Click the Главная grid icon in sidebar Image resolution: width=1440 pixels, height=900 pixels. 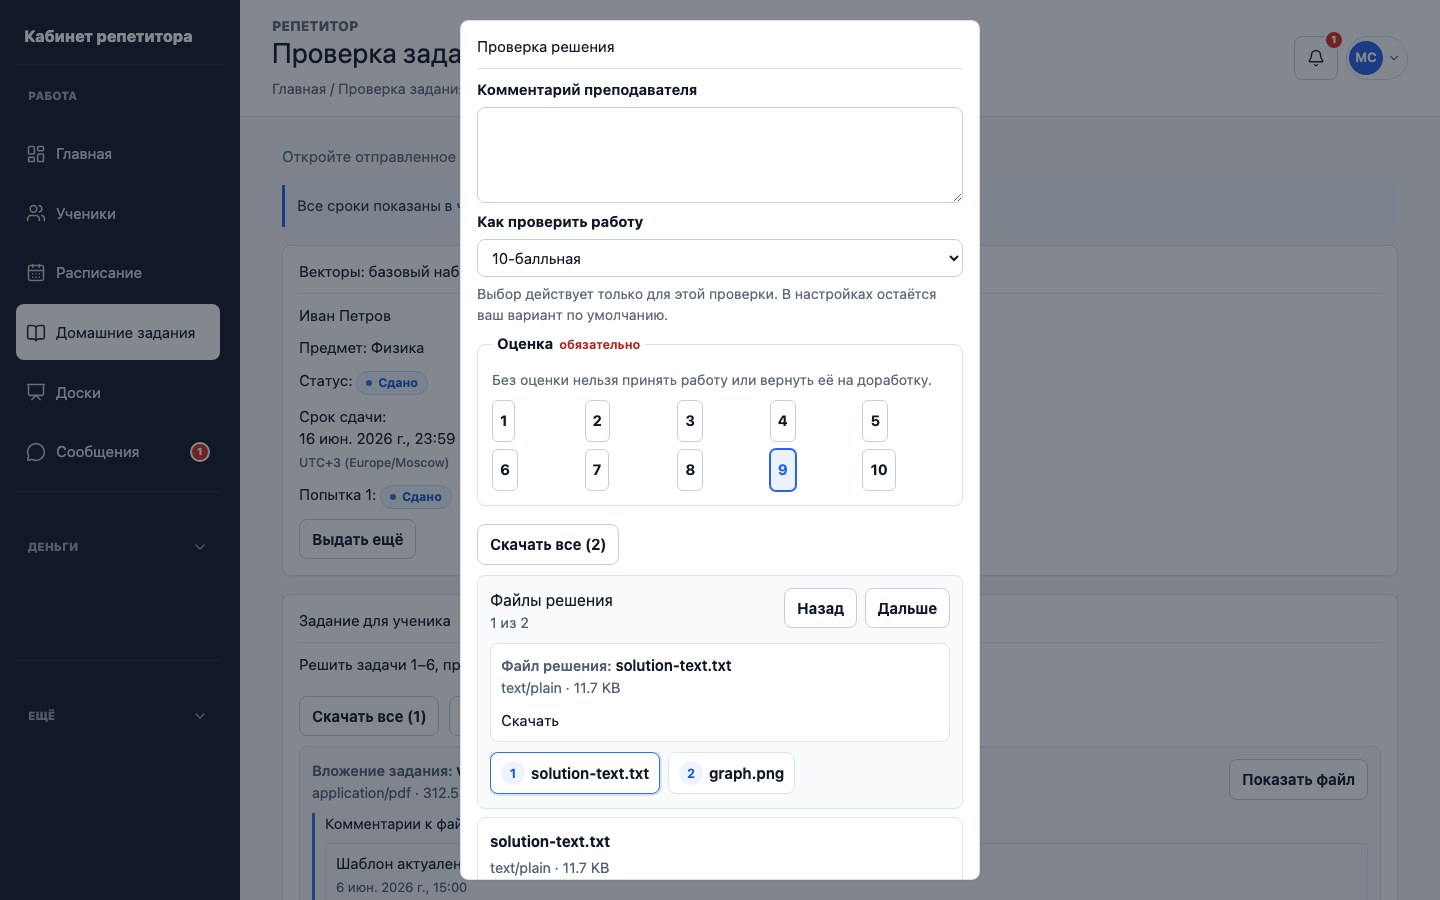tap(36, 154)
